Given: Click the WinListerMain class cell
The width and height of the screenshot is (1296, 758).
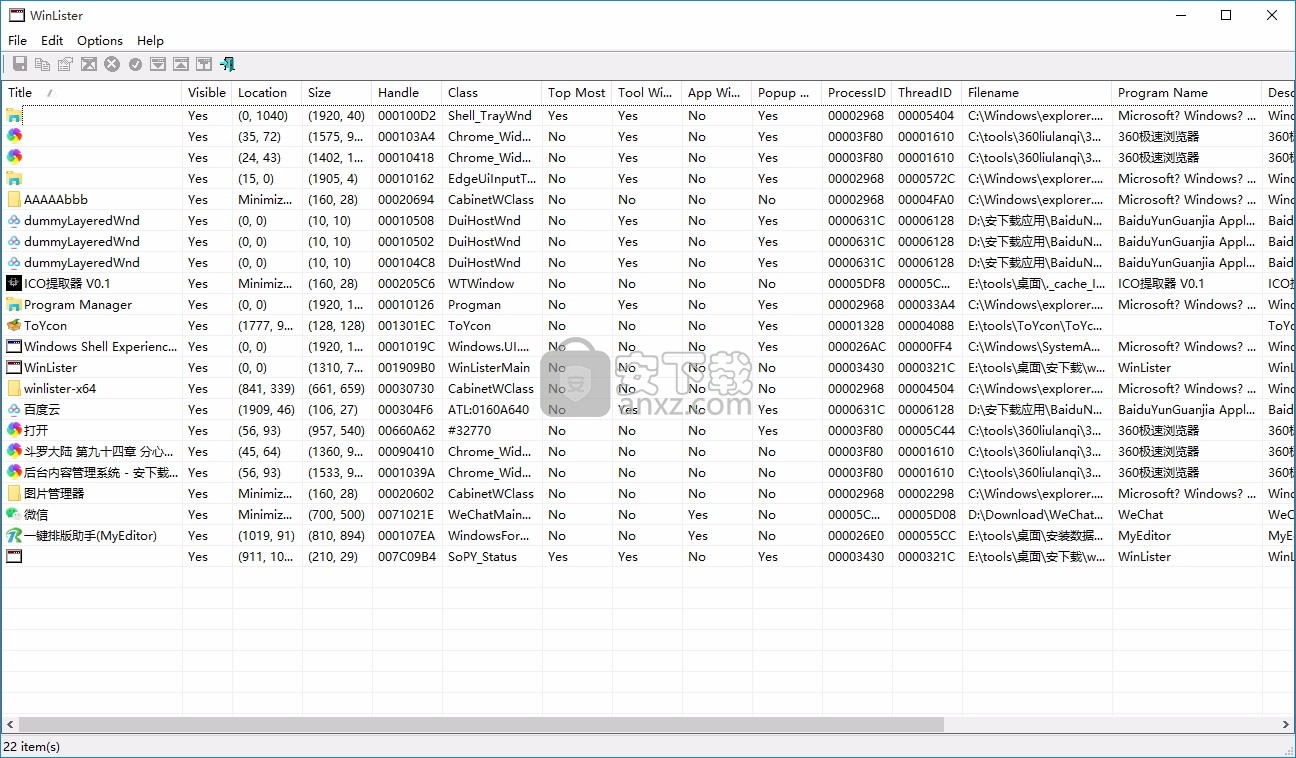Looking at the screenshot, I should tap(489, 367).
